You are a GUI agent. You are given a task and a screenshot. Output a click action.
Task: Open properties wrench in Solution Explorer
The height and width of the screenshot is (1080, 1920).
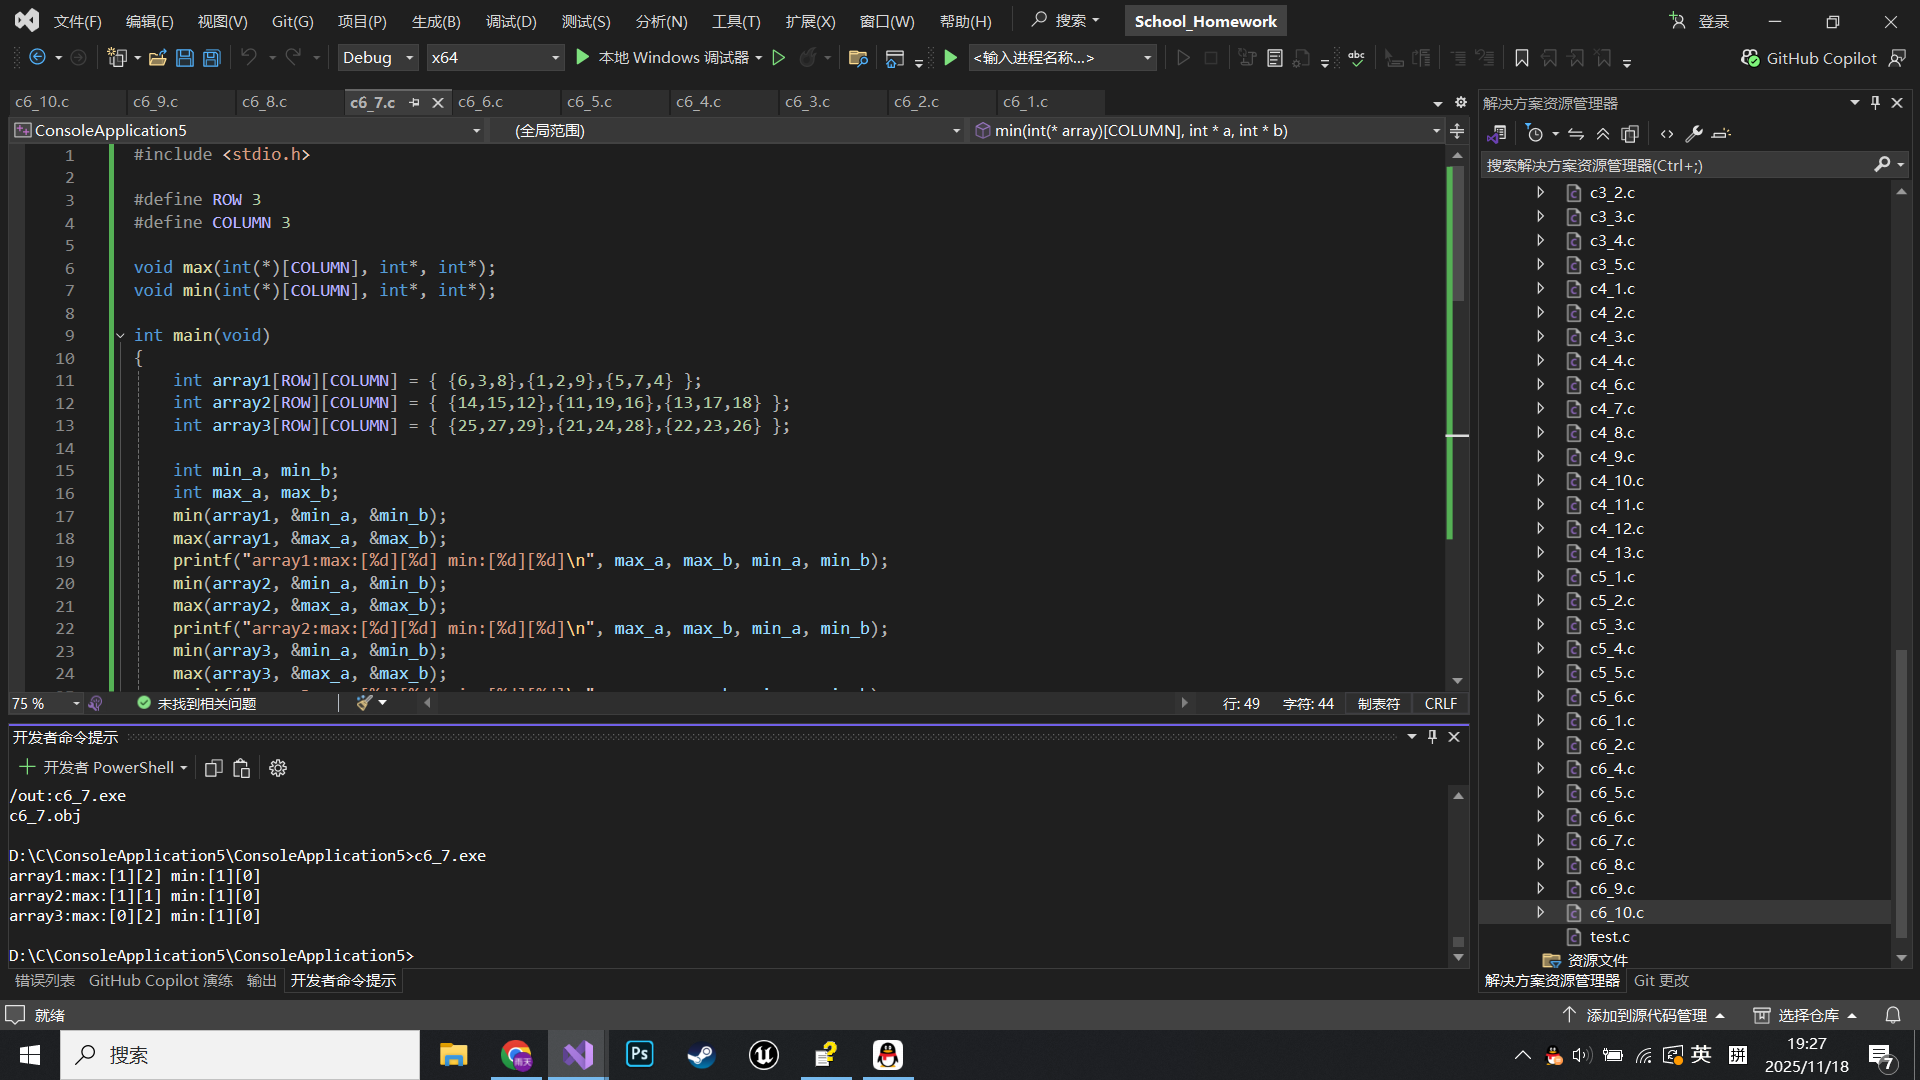pyautogui.click(x=1694, y=133)
